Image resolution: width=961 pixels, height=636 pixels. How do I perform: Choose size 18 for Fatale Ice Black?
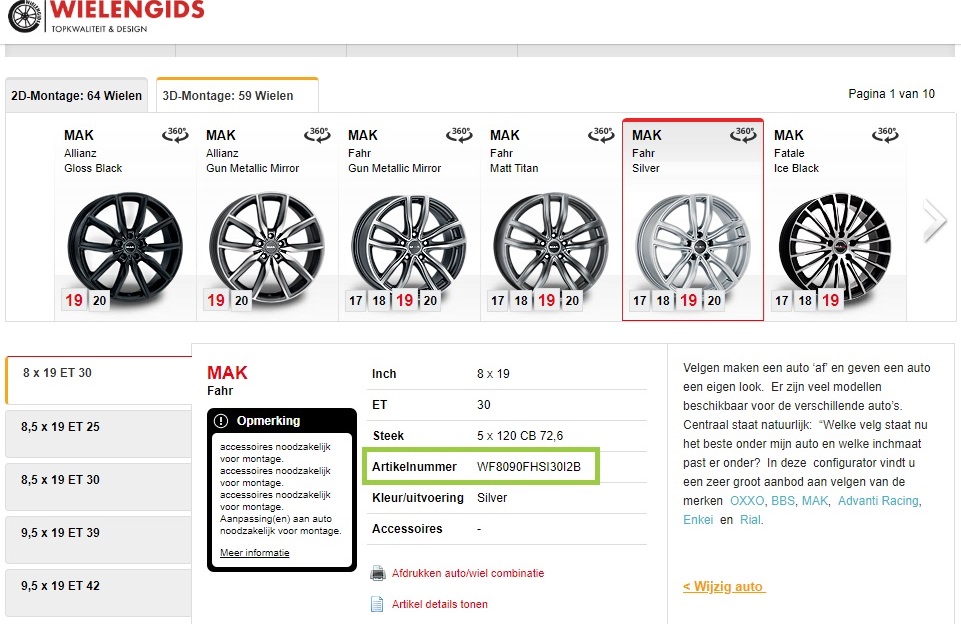pos(805,301)
